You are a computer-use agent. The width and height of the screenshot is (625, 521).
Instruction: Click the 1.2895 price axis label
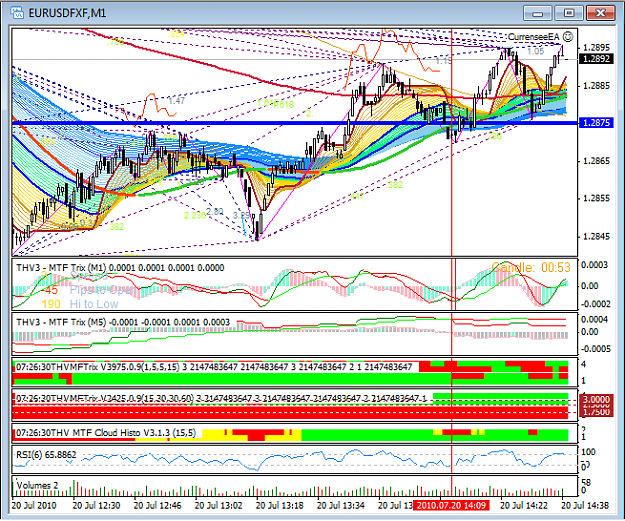[596, 48]
